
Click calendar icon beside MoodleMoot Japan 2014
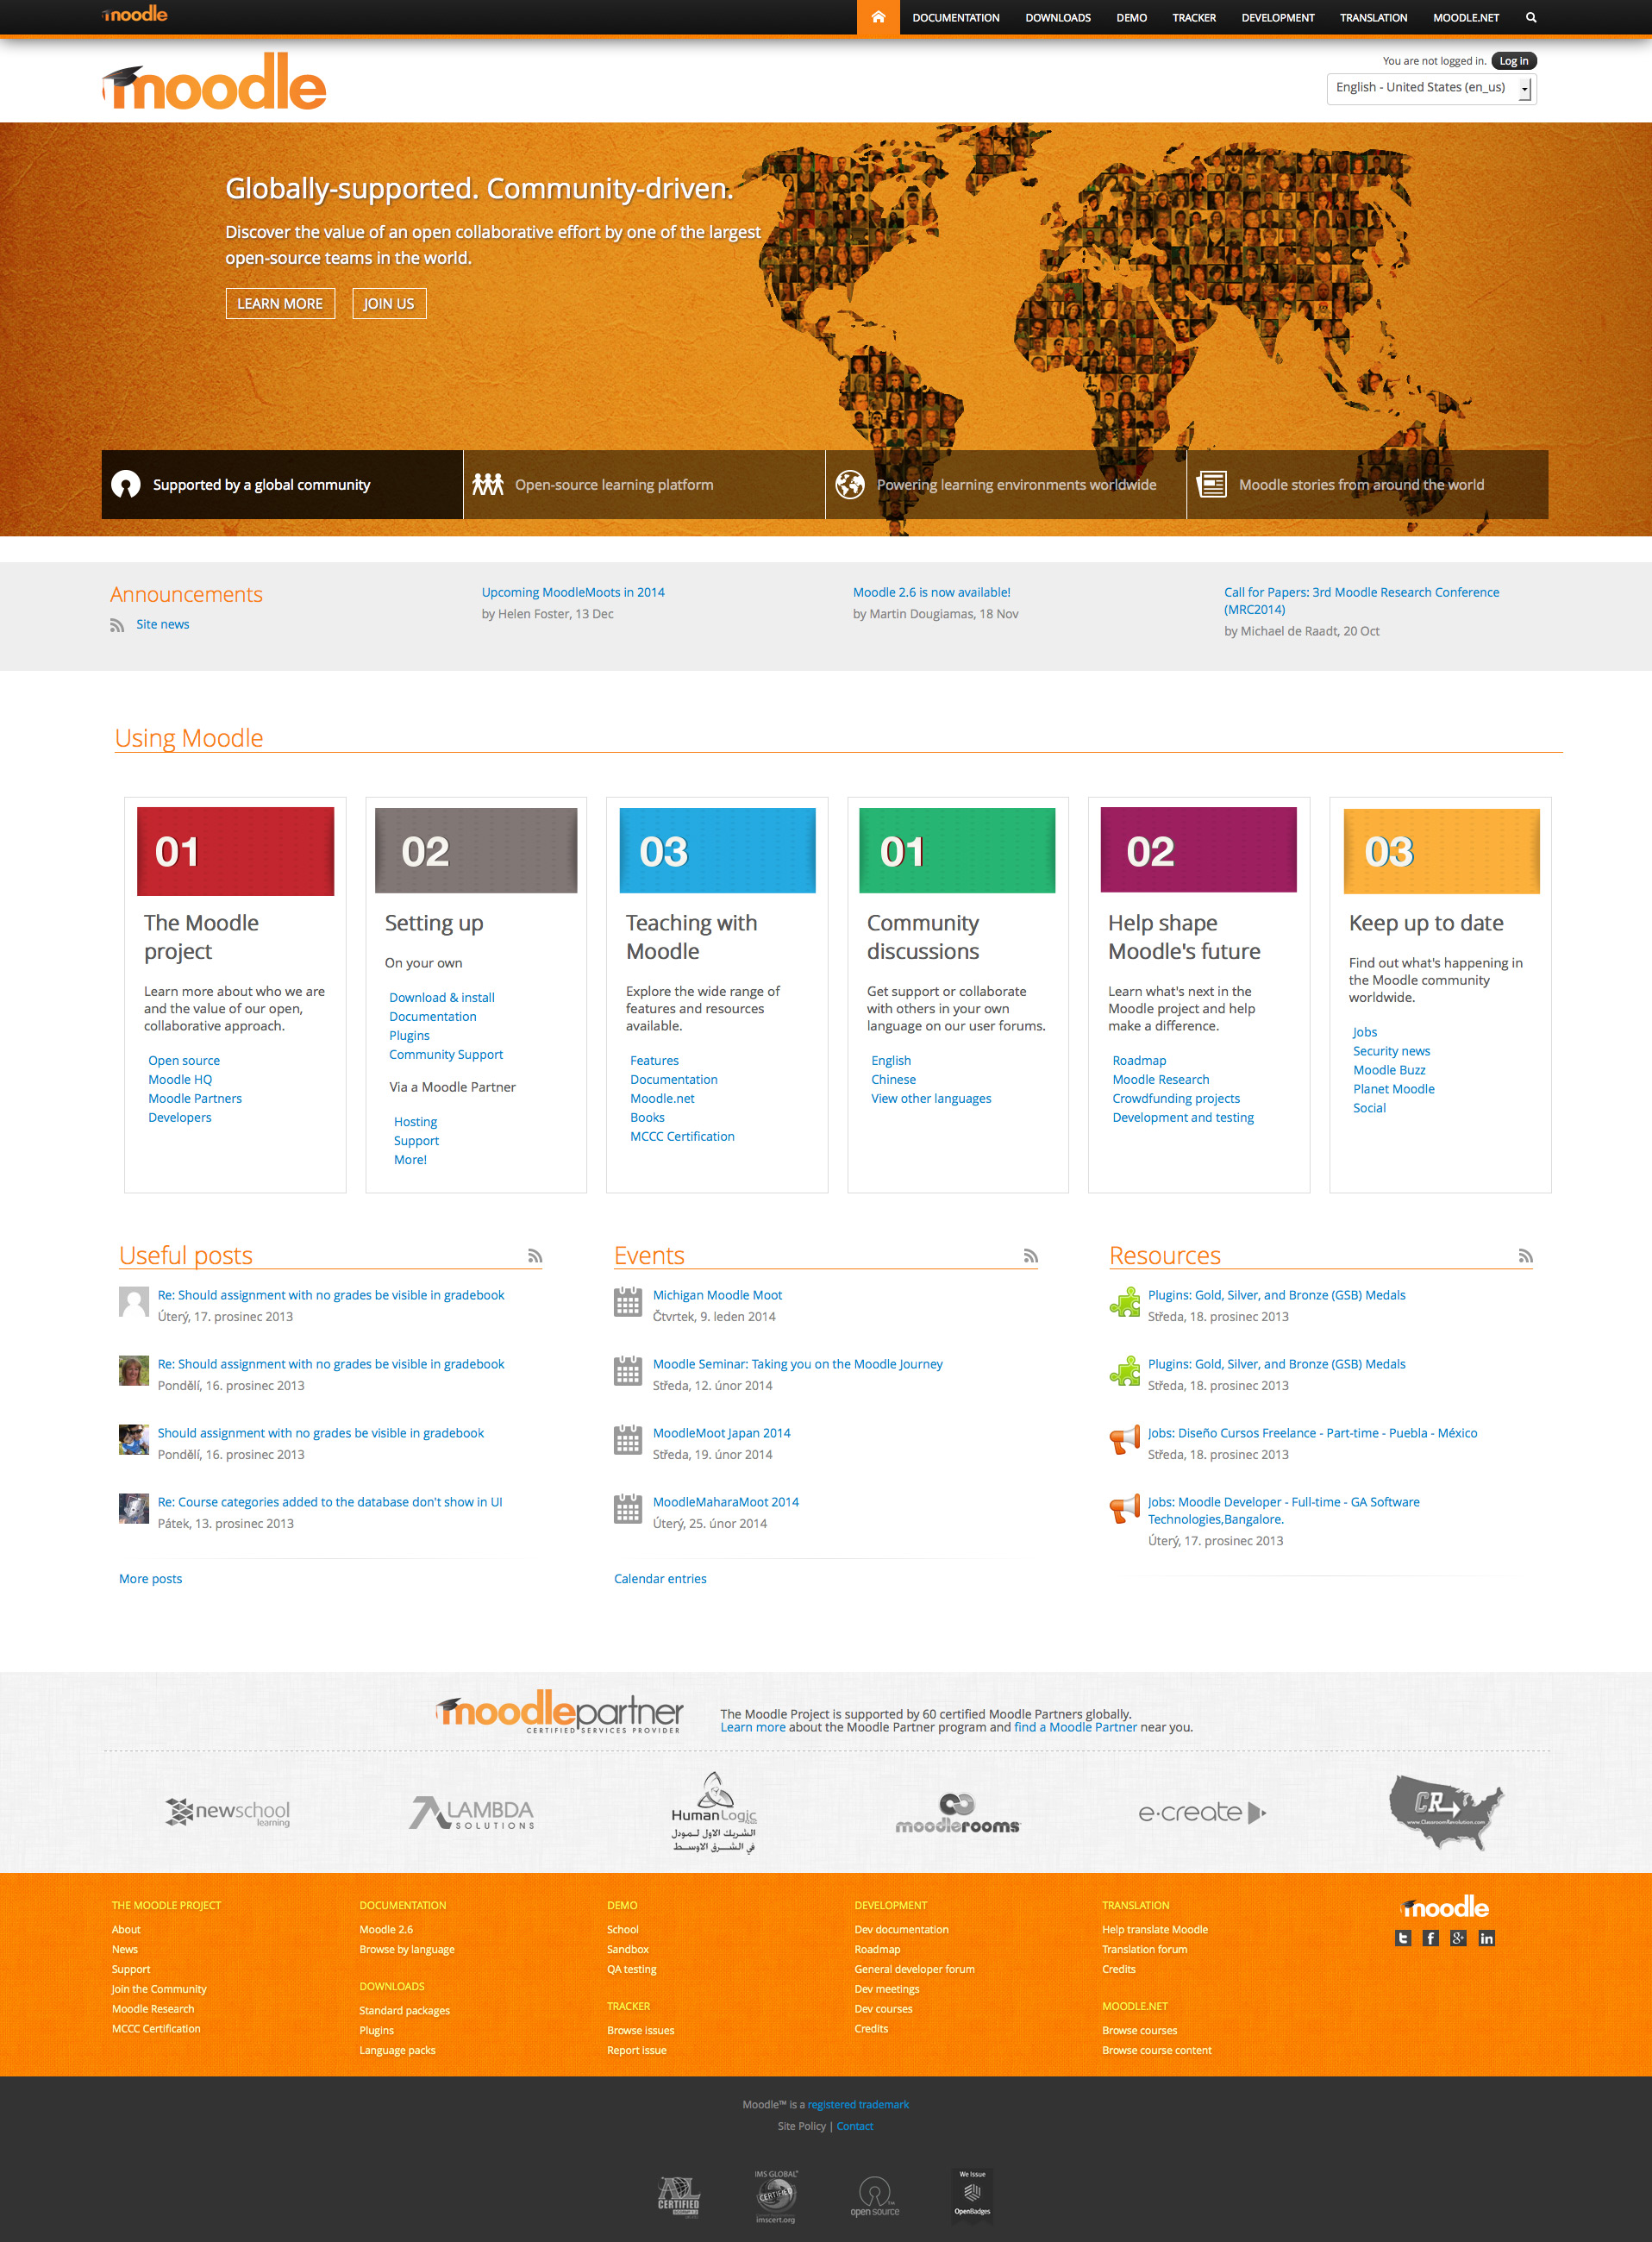pos(628,1440)
